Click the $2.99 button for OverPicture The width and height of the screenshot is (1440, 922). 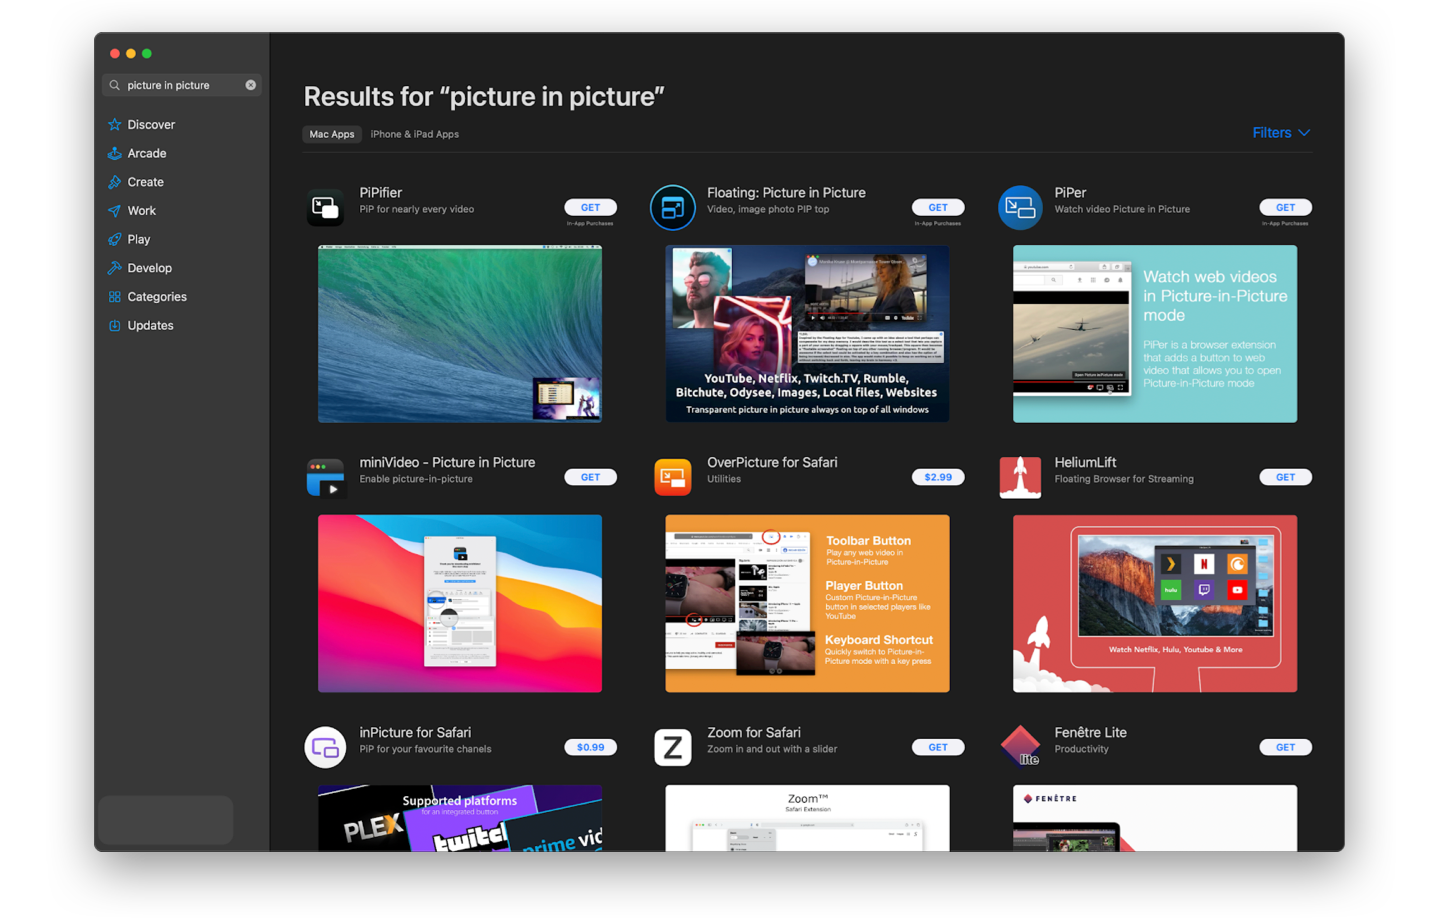[x=938, y=477]
